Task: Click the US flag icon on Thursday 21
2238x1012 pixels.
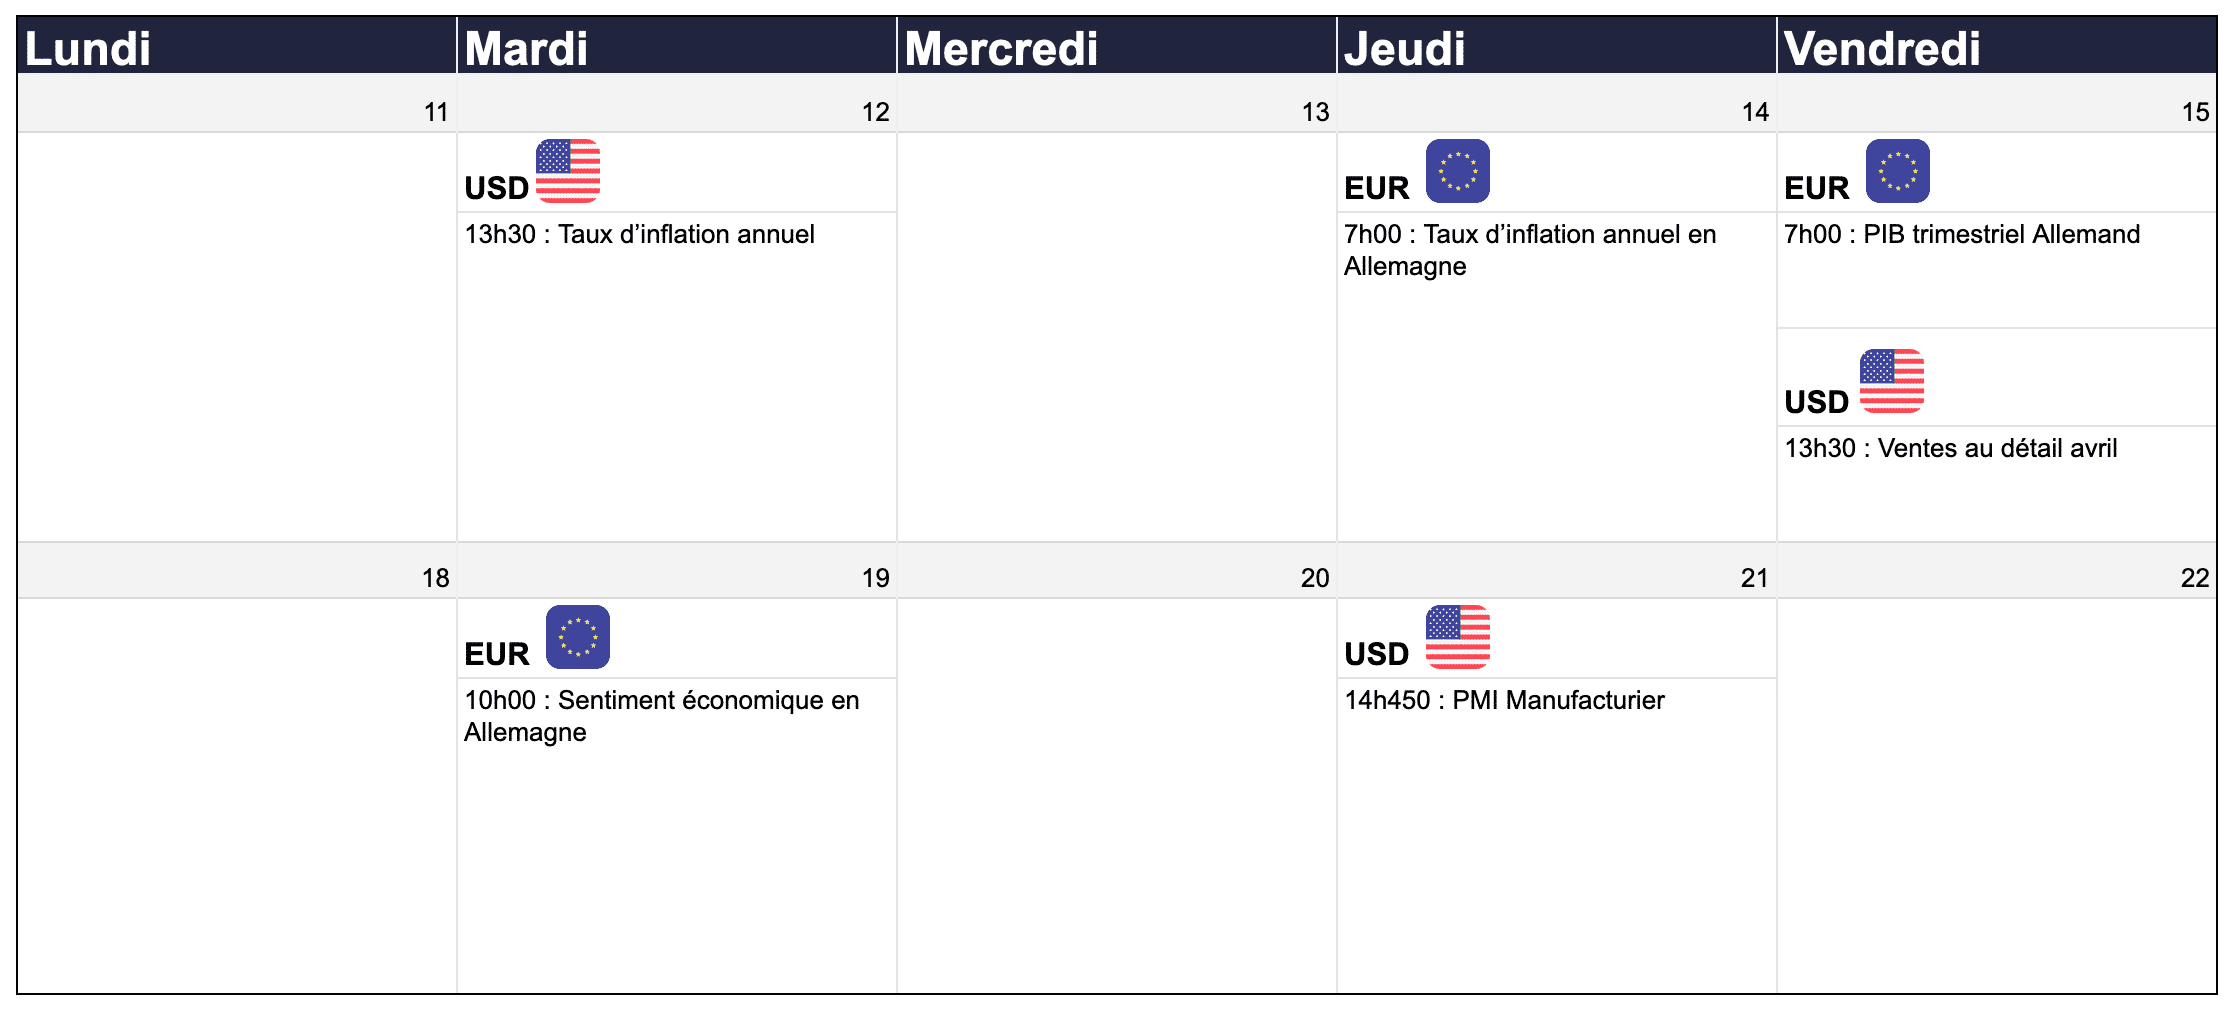Action: pyautogui.click(x=1458, y=637)
